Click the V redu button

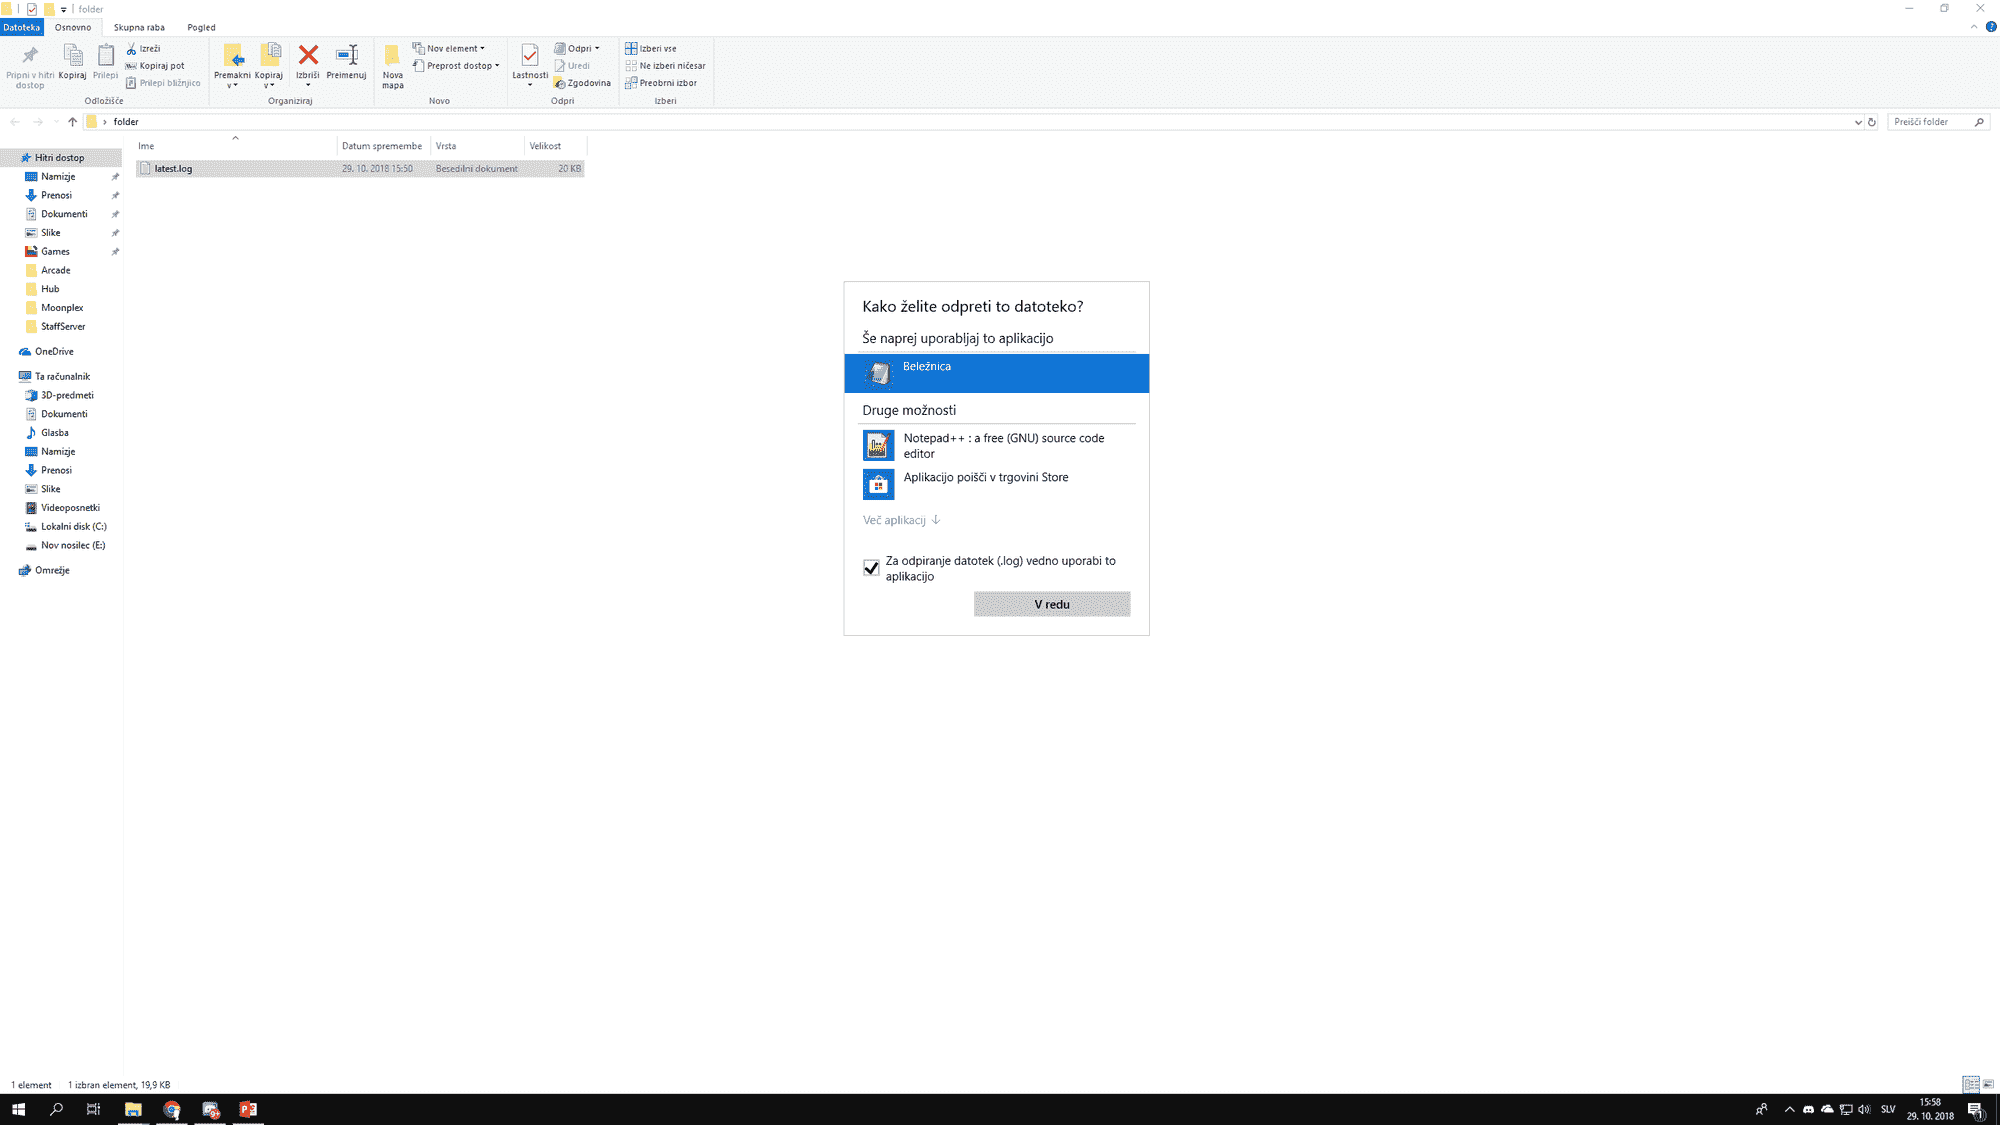(1052, 604)
